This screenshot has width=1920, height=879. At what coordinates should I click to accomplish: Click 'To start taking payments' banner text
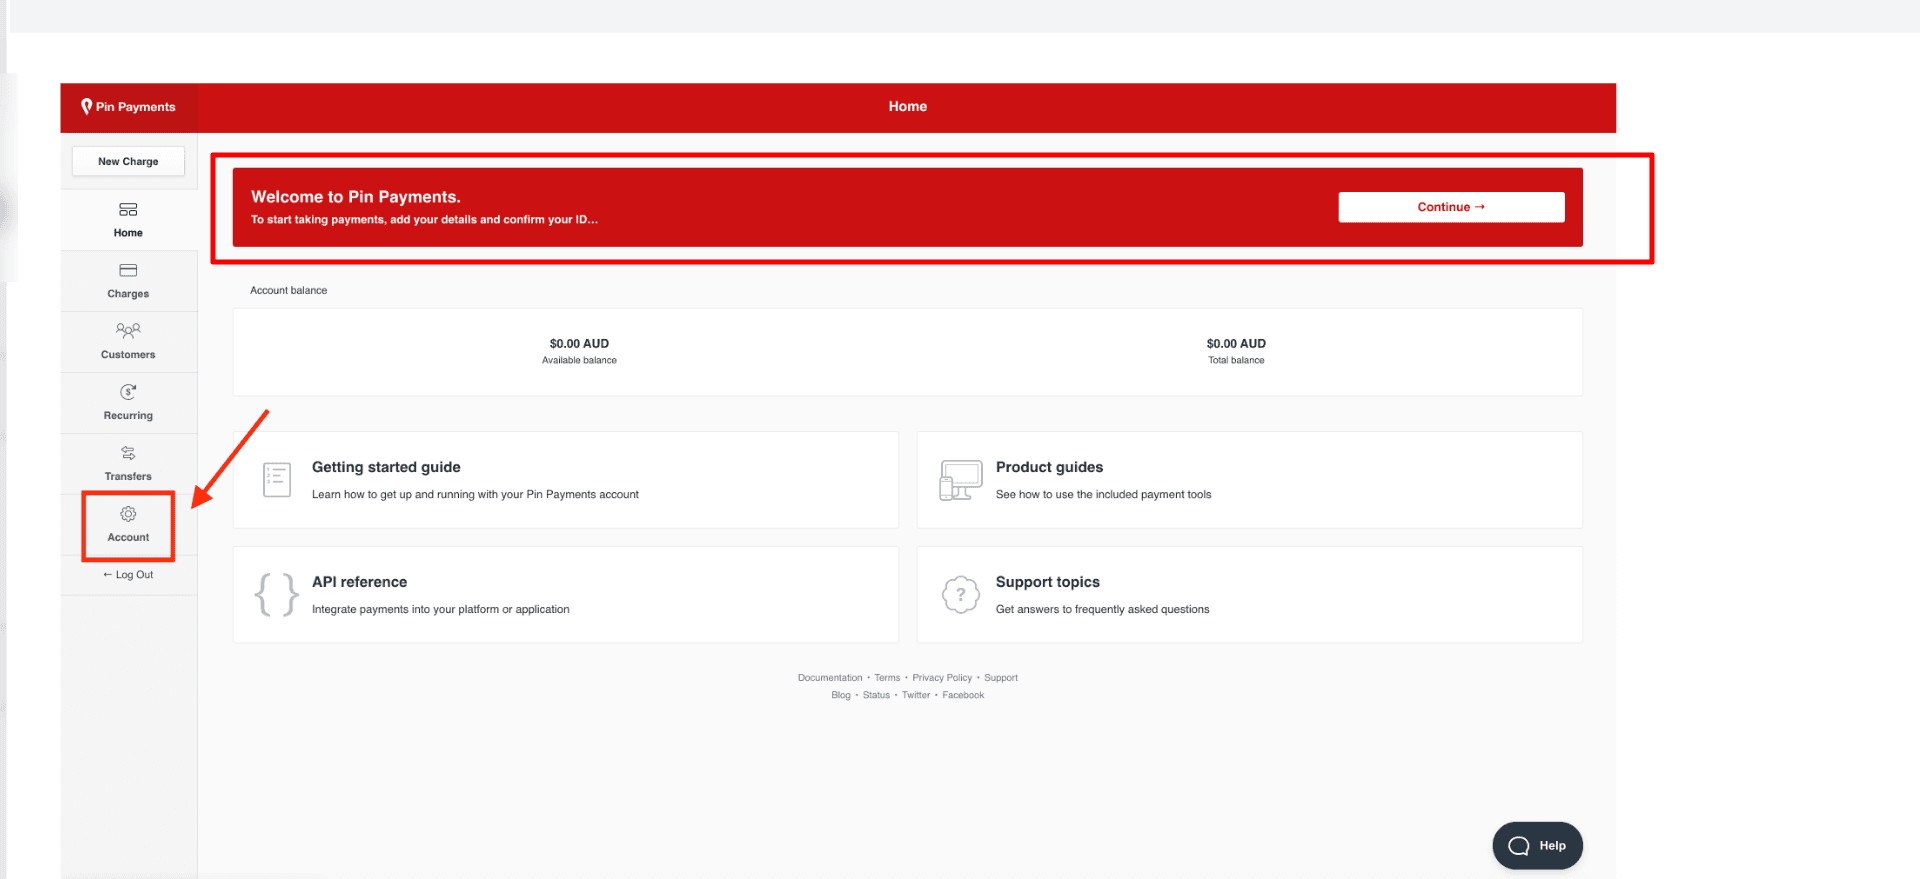click(424, 220)
